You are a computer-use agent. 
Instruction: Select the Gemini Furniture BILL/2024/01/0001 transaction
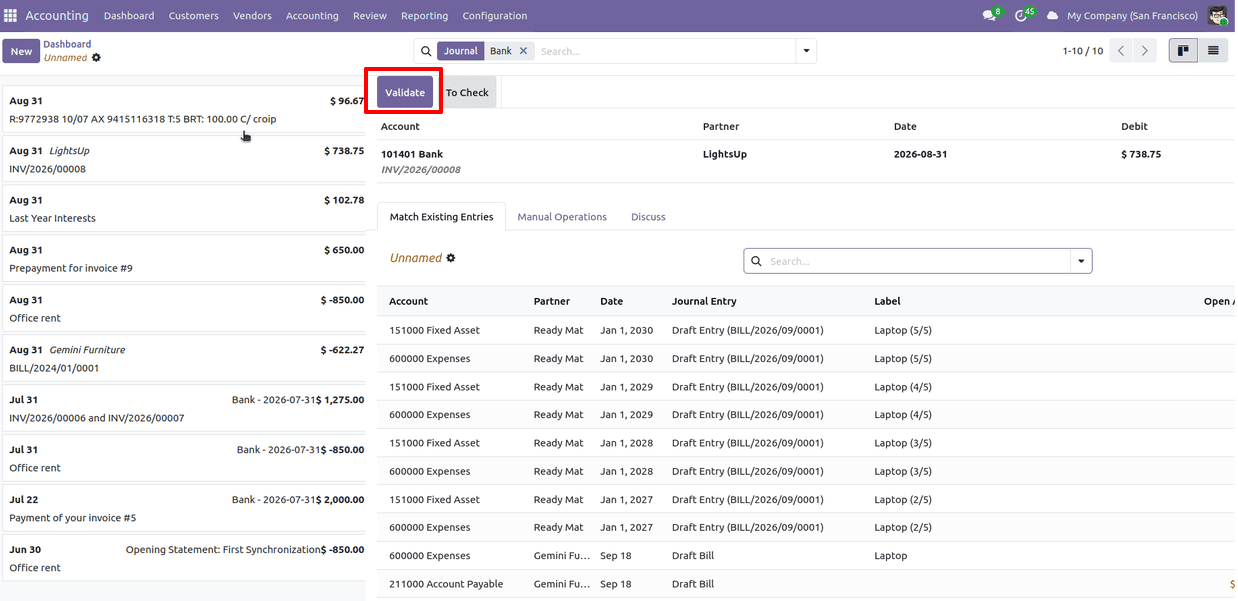[186, 359]
